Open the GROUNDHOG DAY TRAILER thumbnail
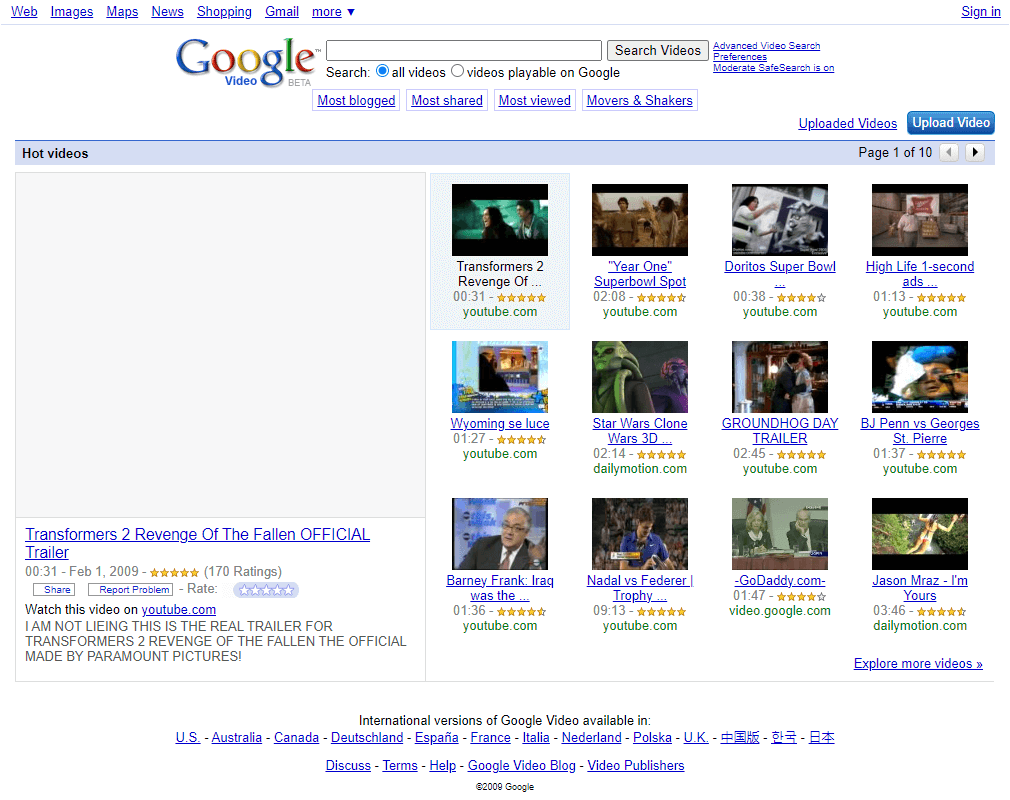Image resolution: width=1010 pixels, height=800 pixels. 780,377
